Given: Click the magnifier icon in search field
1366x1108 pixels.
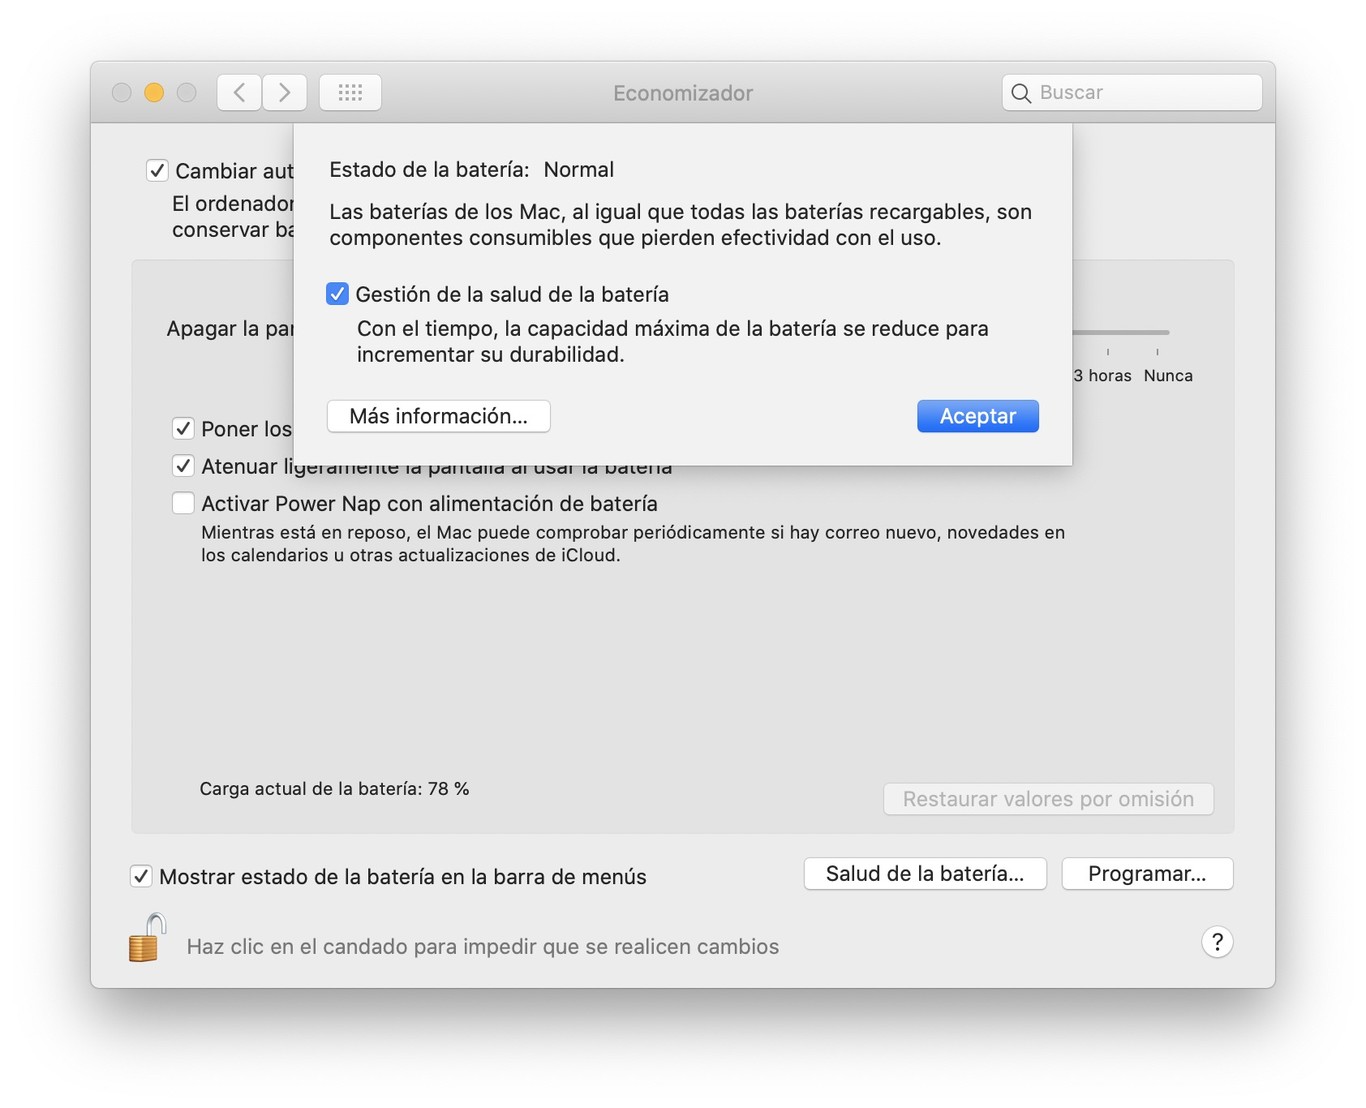Looking at the screenshot, I should tap(1021, 93).
